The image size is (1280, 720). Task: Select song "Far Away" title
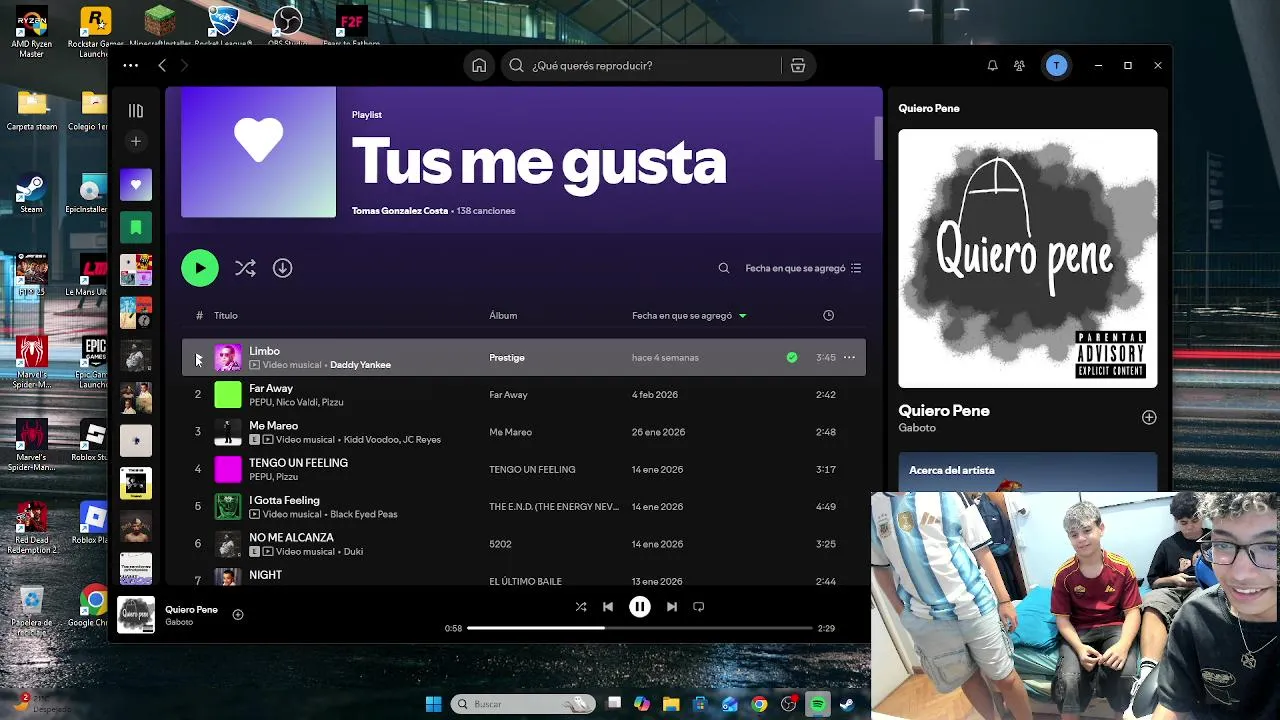click(271, 388)
